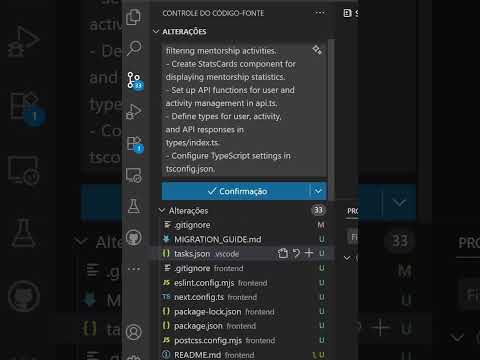Generate commit message with sparkle icon
The image size is (480, 360).
click(x=317, y=50)
